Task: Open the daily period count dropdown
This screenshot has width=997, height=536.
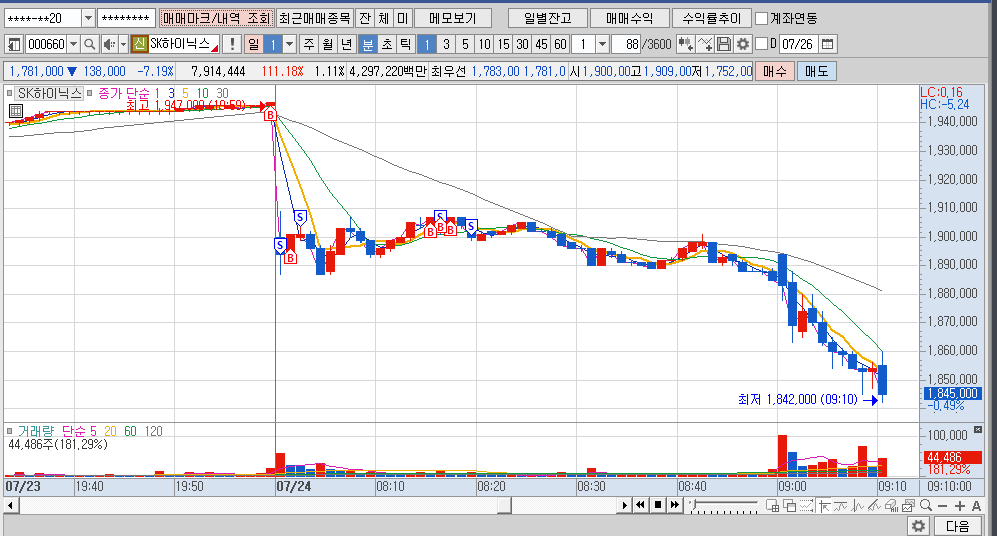Action: pos(289,44)
